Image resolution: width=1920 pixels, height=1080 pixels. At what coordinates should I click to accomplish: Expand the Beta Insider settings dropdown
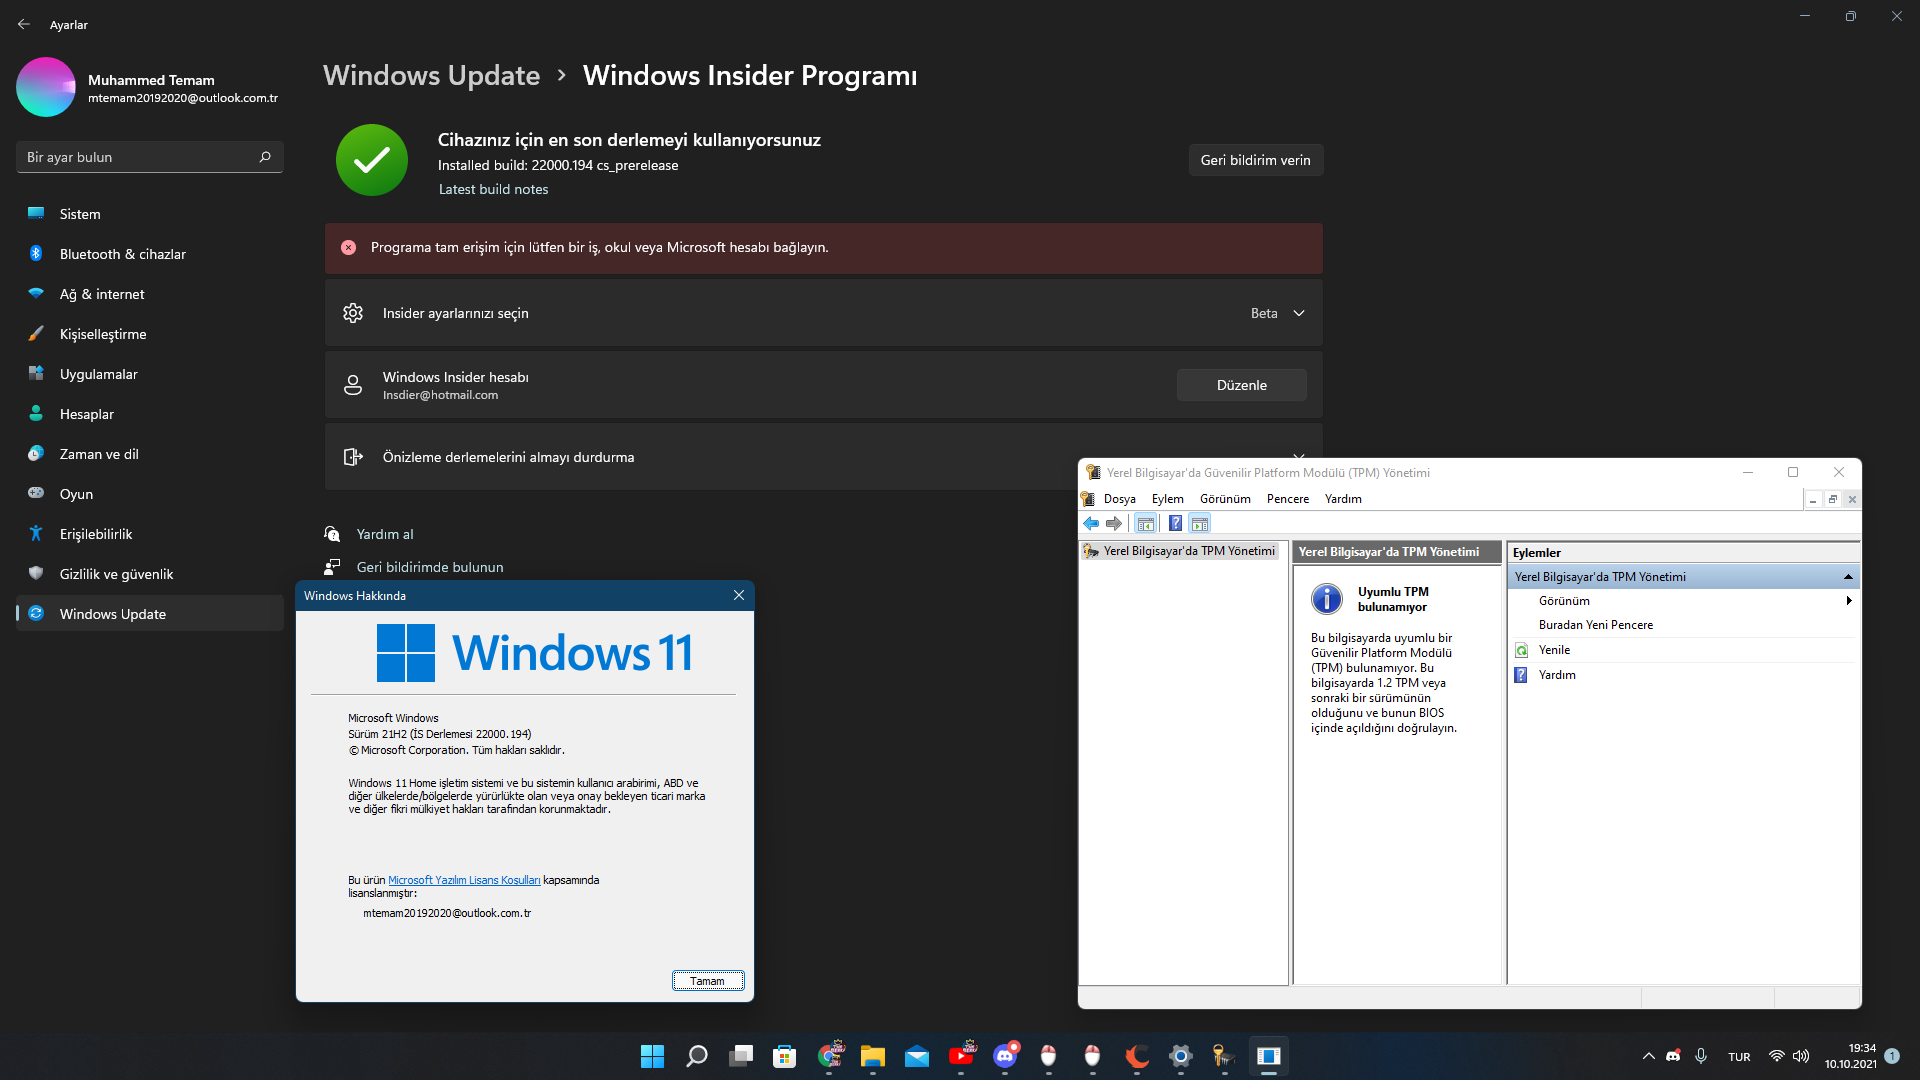pos(1299,313)
